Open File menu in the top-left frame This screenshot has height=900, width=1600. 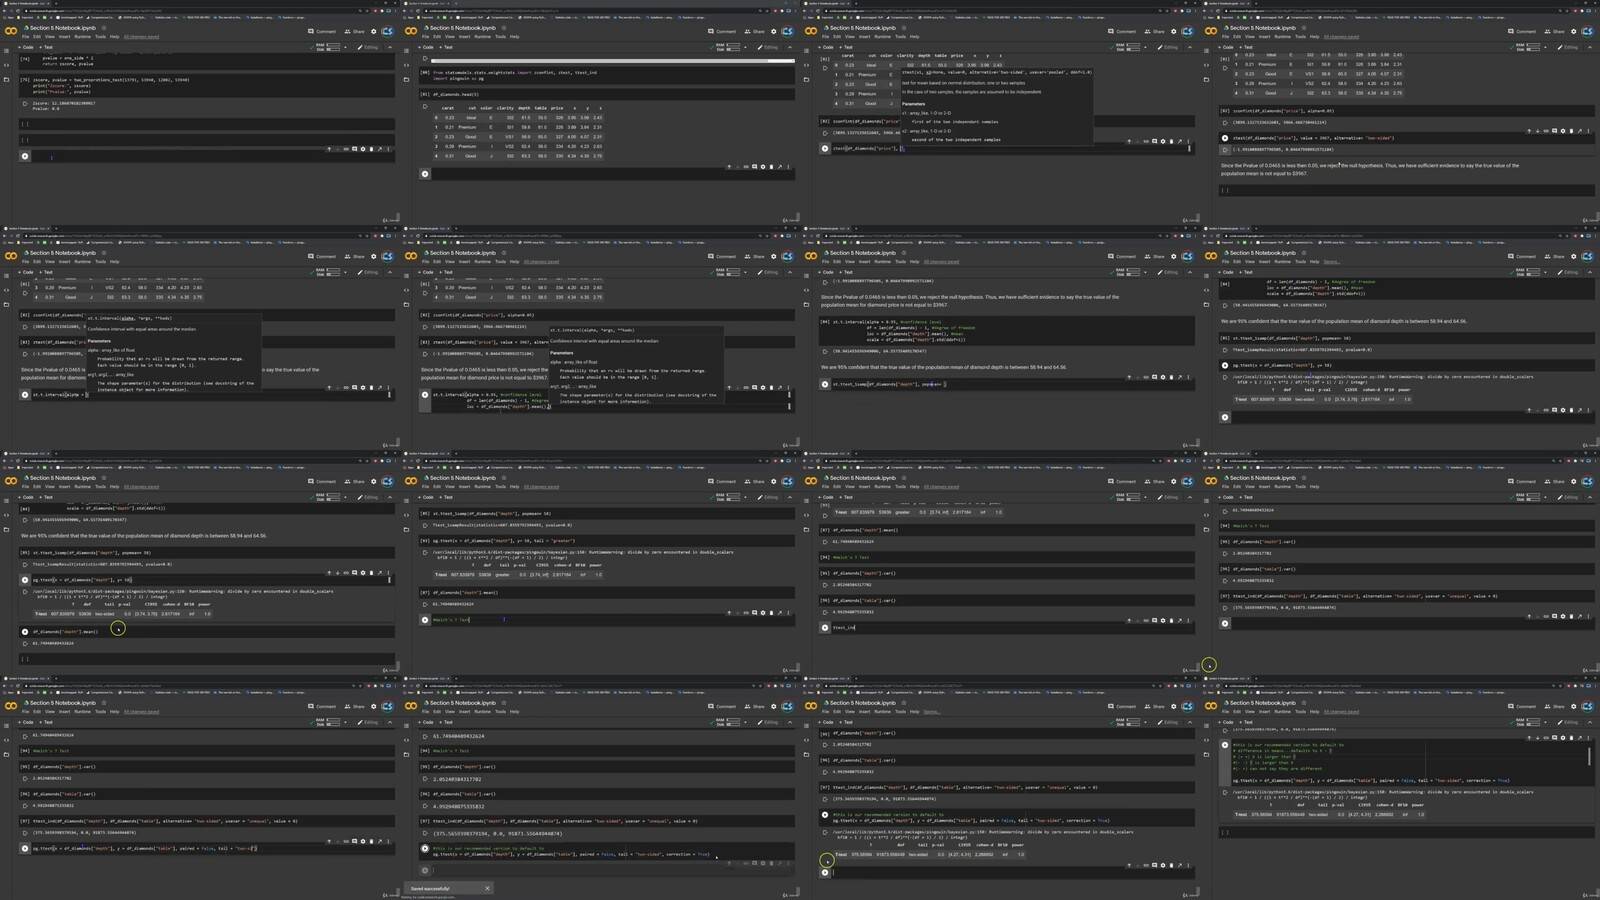coord(26,37)
